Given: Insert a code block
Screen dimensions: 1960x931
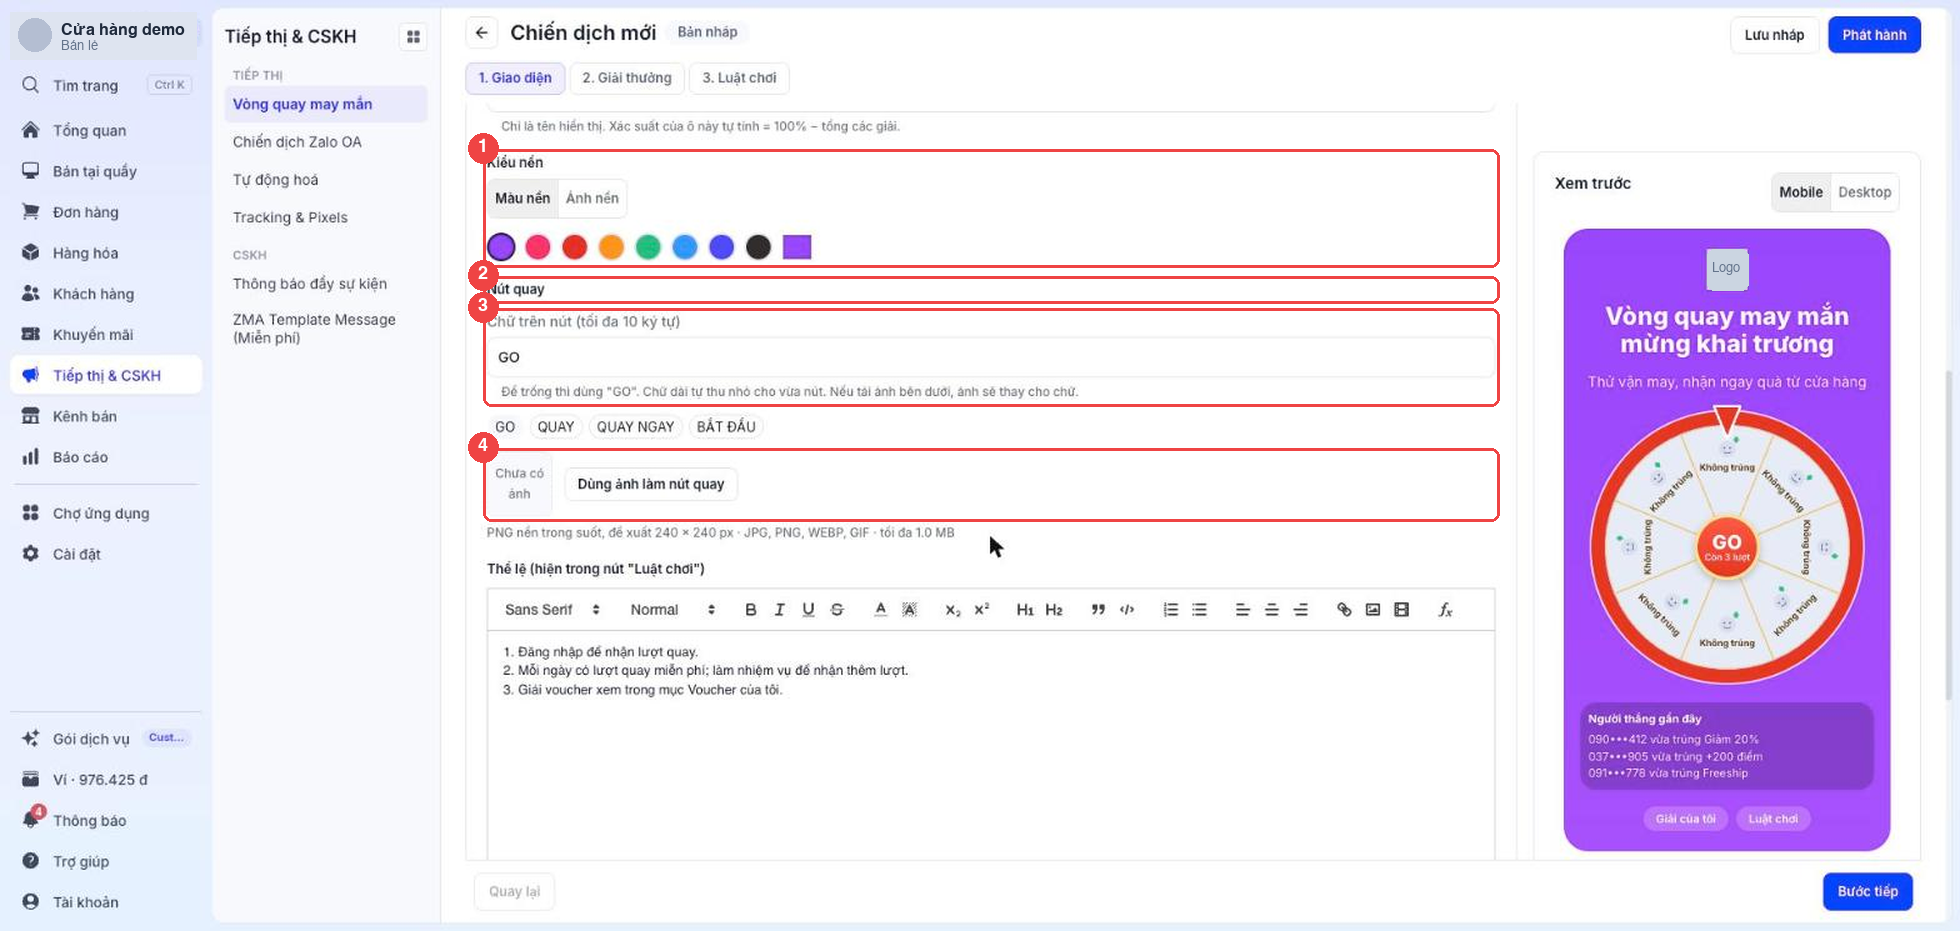Looking at the screenshot, I should pyautogui.click(x=1127, y=610).
